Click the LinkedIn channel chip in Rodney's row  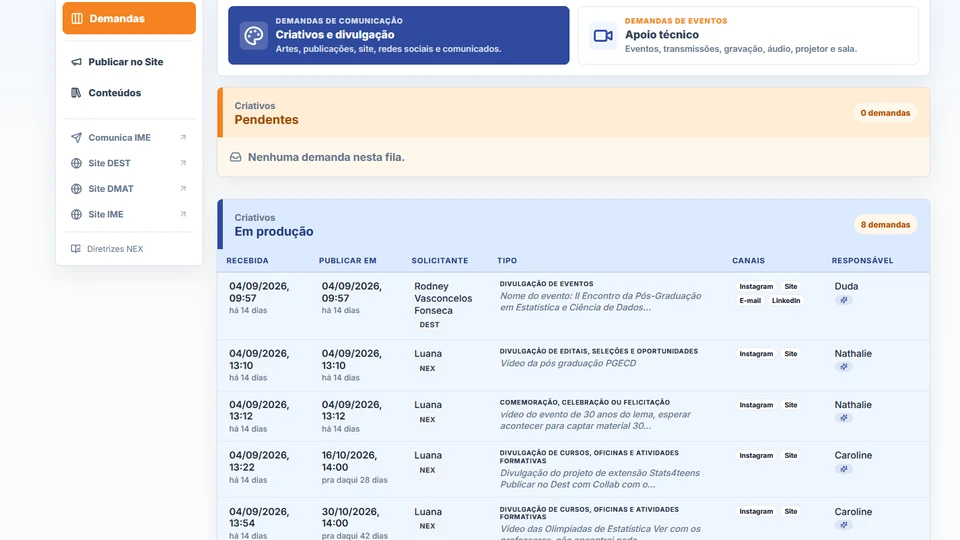coord(786,301)
